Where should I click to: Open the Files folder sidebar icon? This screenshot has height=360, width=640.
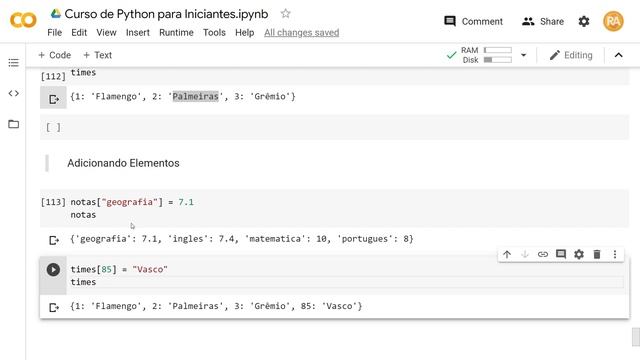click(x=13, y=124)
